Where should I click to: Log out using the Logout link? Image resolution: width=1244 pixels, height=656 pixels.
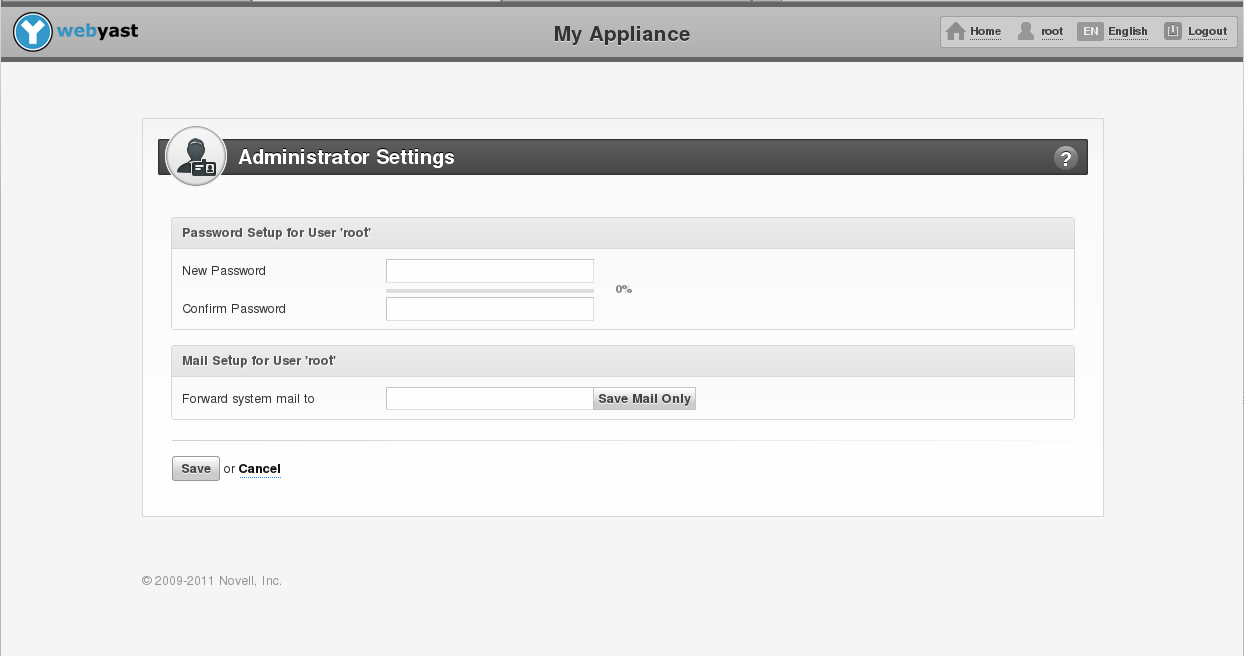tap(1207, 31)
